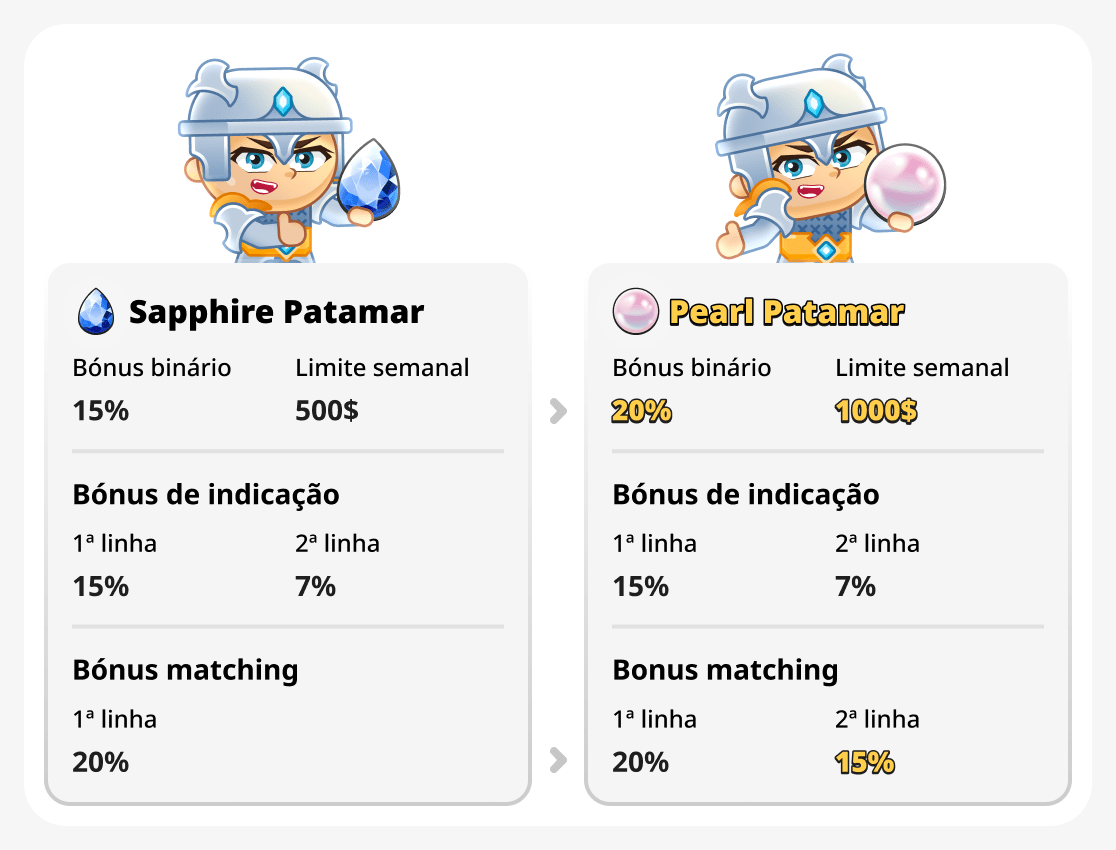Screen dimensions: 1116x850
Task: Click the Bónus matching heading on the left card
Action: tap(185, 670)
